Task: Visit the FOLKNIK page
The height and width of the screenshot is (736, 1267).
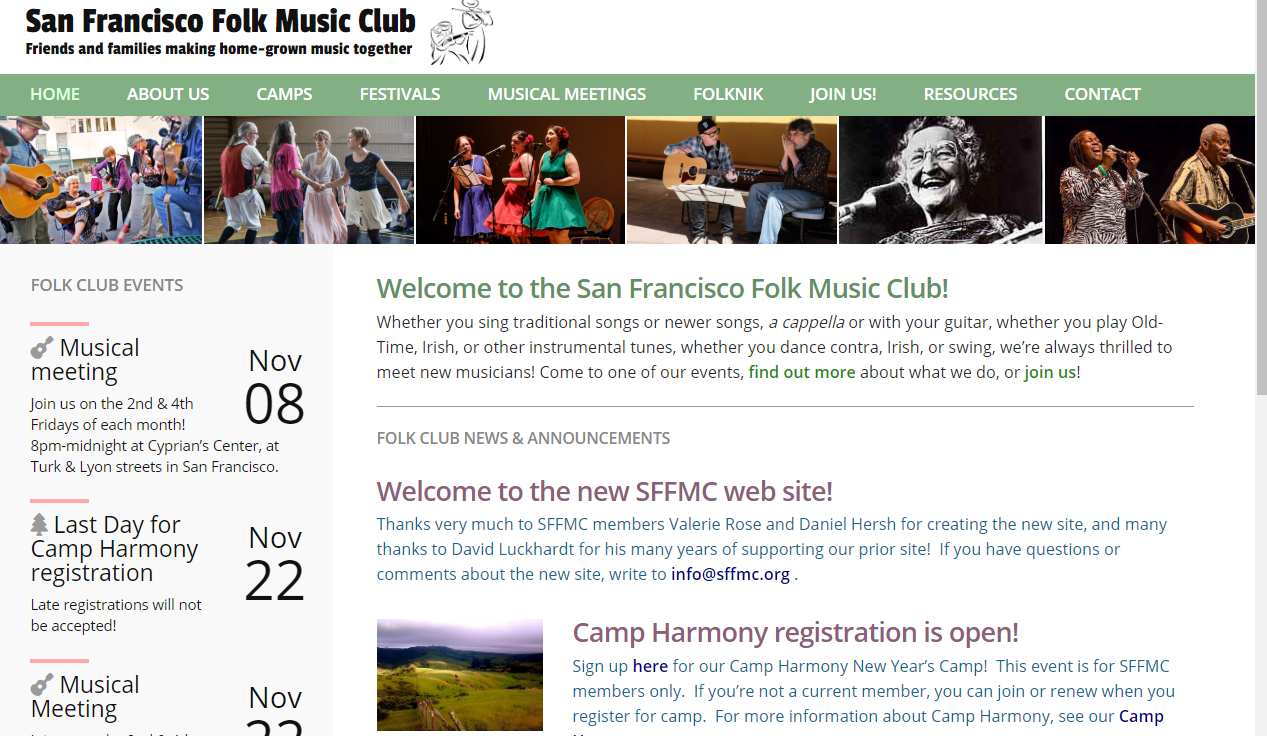Action: [x=728, y=94]
